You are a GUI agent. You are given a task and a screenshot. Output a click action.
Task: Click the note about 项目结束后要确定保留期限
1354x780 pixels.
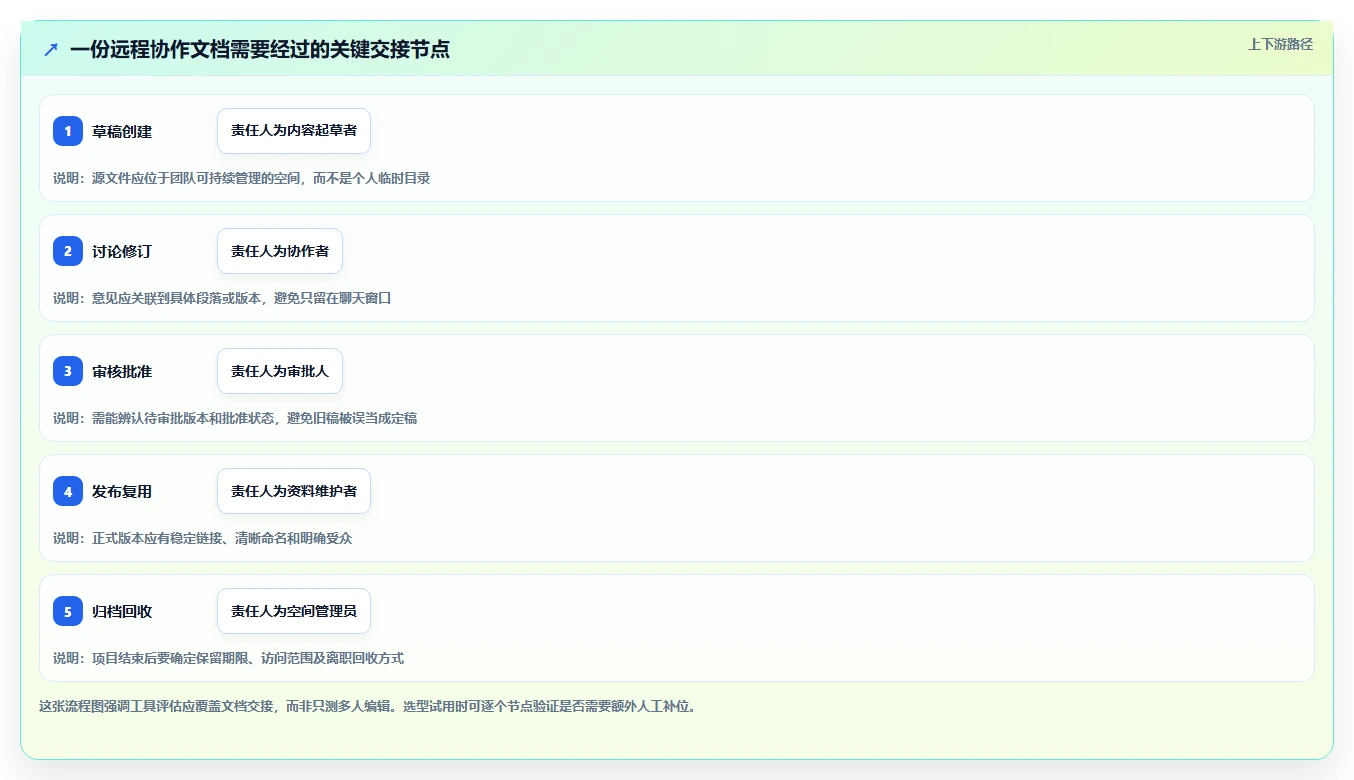[x=229, y=658]
